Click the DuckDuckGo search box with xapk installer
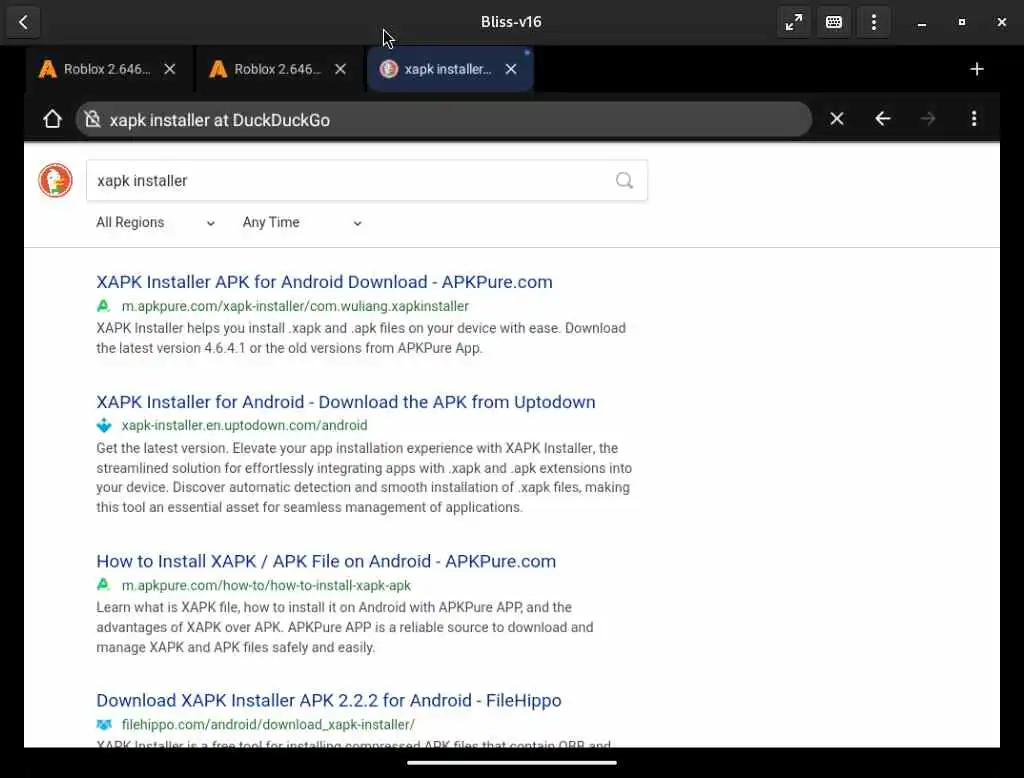This screenshot has height=778, width=1024. [x=366, y=180]
